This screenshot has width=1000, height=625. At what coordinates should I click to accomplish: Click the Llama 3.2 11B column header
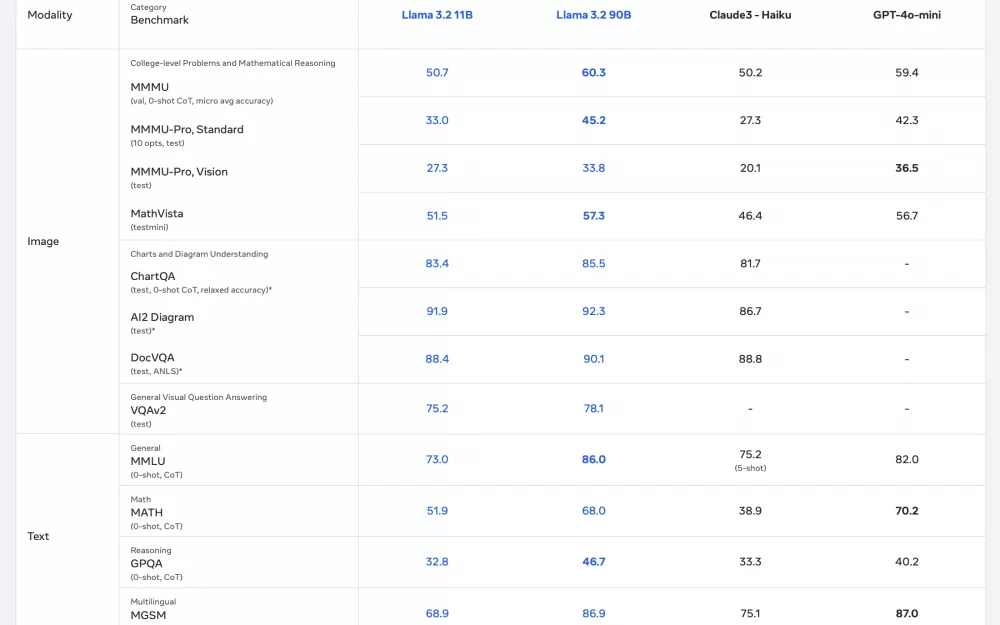[437, 15]
